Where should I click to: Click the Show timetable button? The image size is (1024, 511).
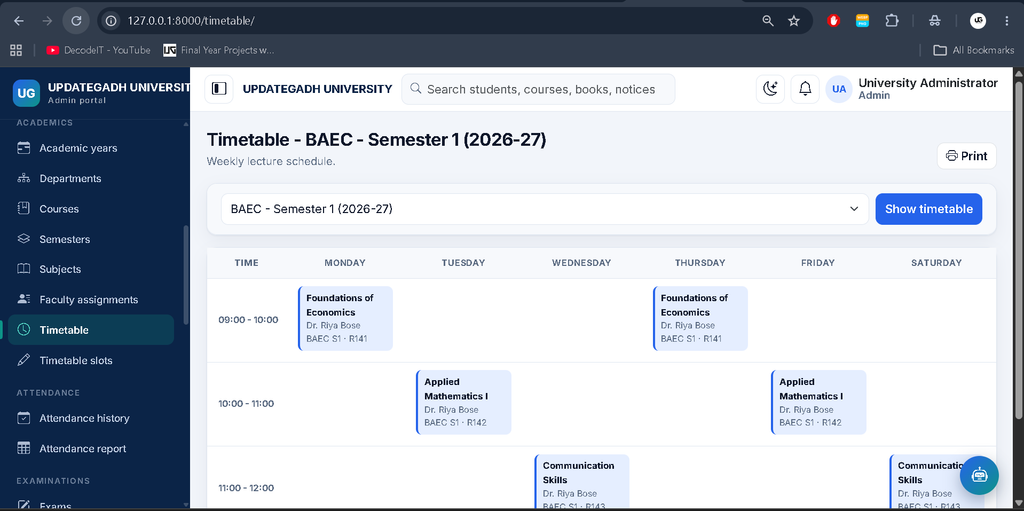[x=929, y=209]
